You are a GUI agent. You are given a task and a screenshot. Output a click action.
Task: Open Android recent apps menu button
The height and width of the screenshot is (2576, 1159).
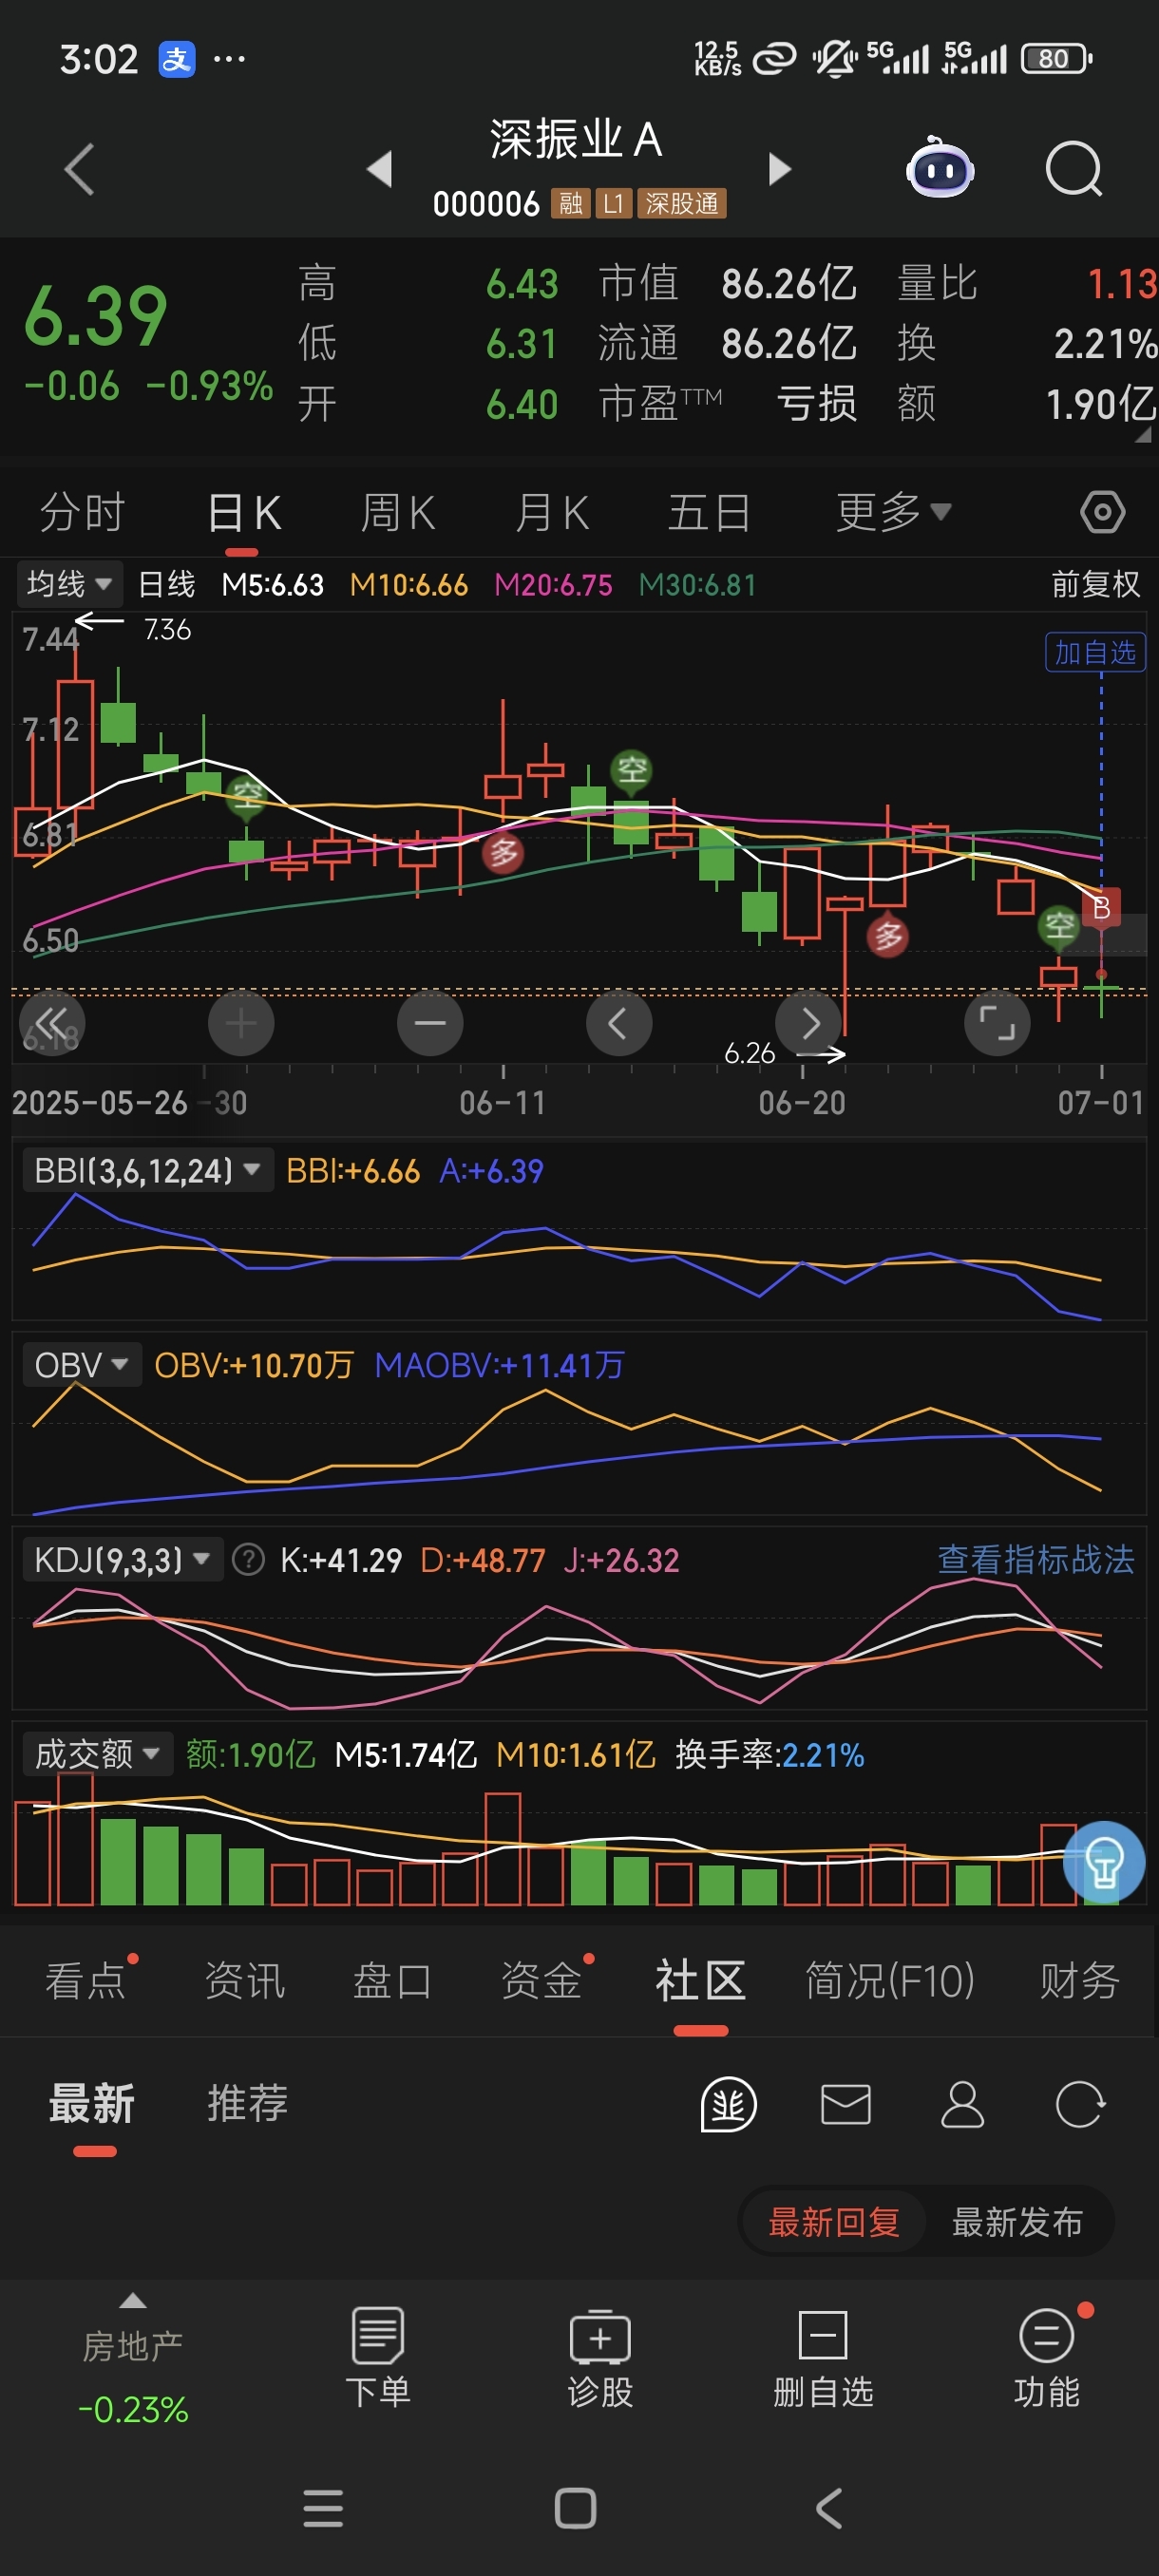click(323, 2508)
